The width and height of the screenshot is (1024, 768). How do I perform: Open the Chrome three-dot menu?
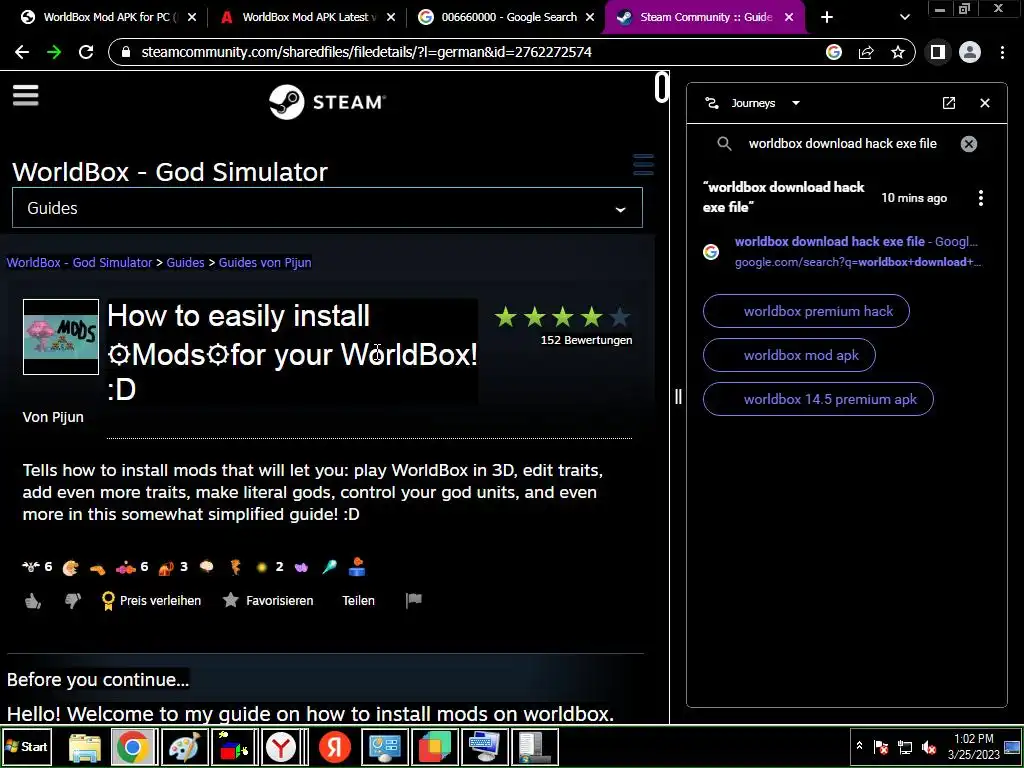1002,52
